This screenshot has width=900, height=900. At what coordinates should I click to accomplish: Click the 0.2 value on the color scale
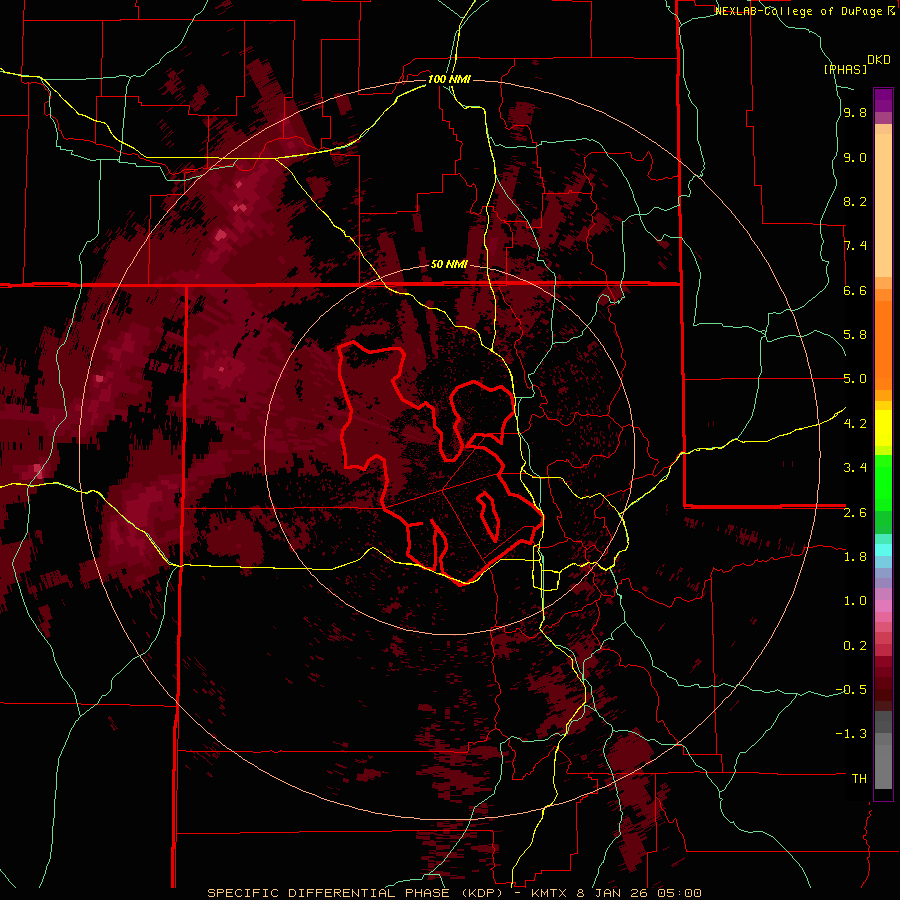tap(855, 646)
